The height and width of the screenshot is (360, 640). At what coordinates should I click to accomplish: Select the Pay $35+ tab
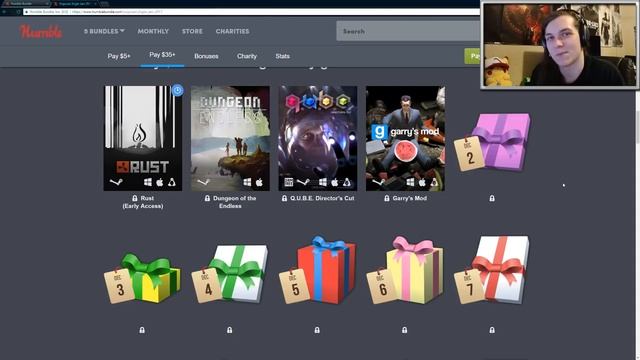click(162, 55)
